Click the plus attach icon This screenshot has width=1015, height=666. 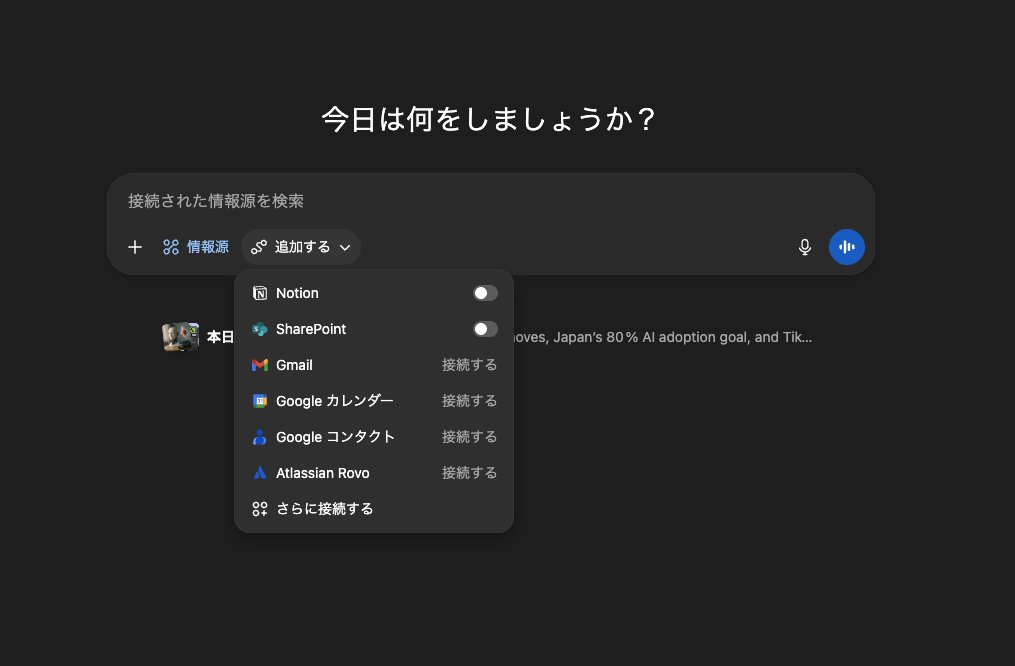tap(135, 247)
